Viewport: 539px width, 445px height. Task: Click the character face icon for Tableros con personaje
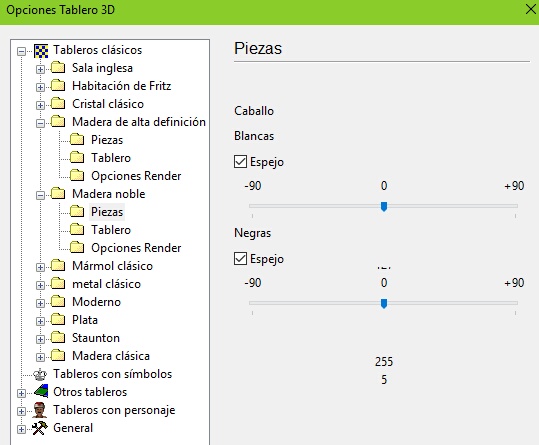pos(40,410)
